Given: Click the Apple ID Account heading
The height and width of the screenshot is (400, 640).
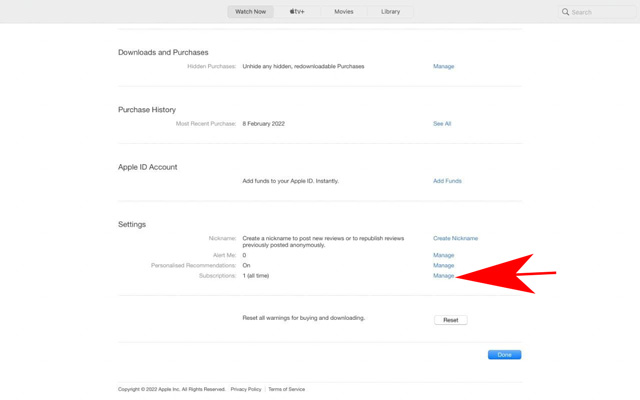Looking at the screenshot, I should click(x=147, y=167).
